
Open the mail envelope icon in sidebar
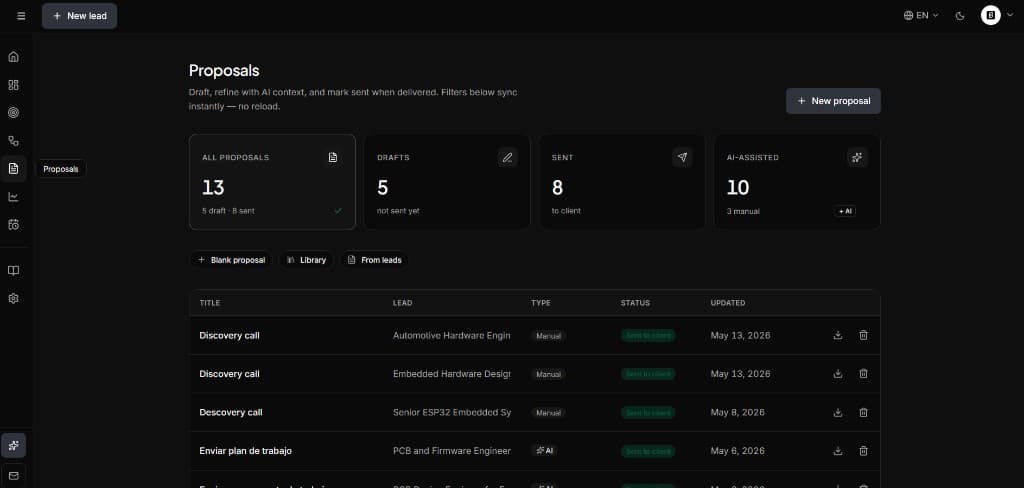[13, 476]
